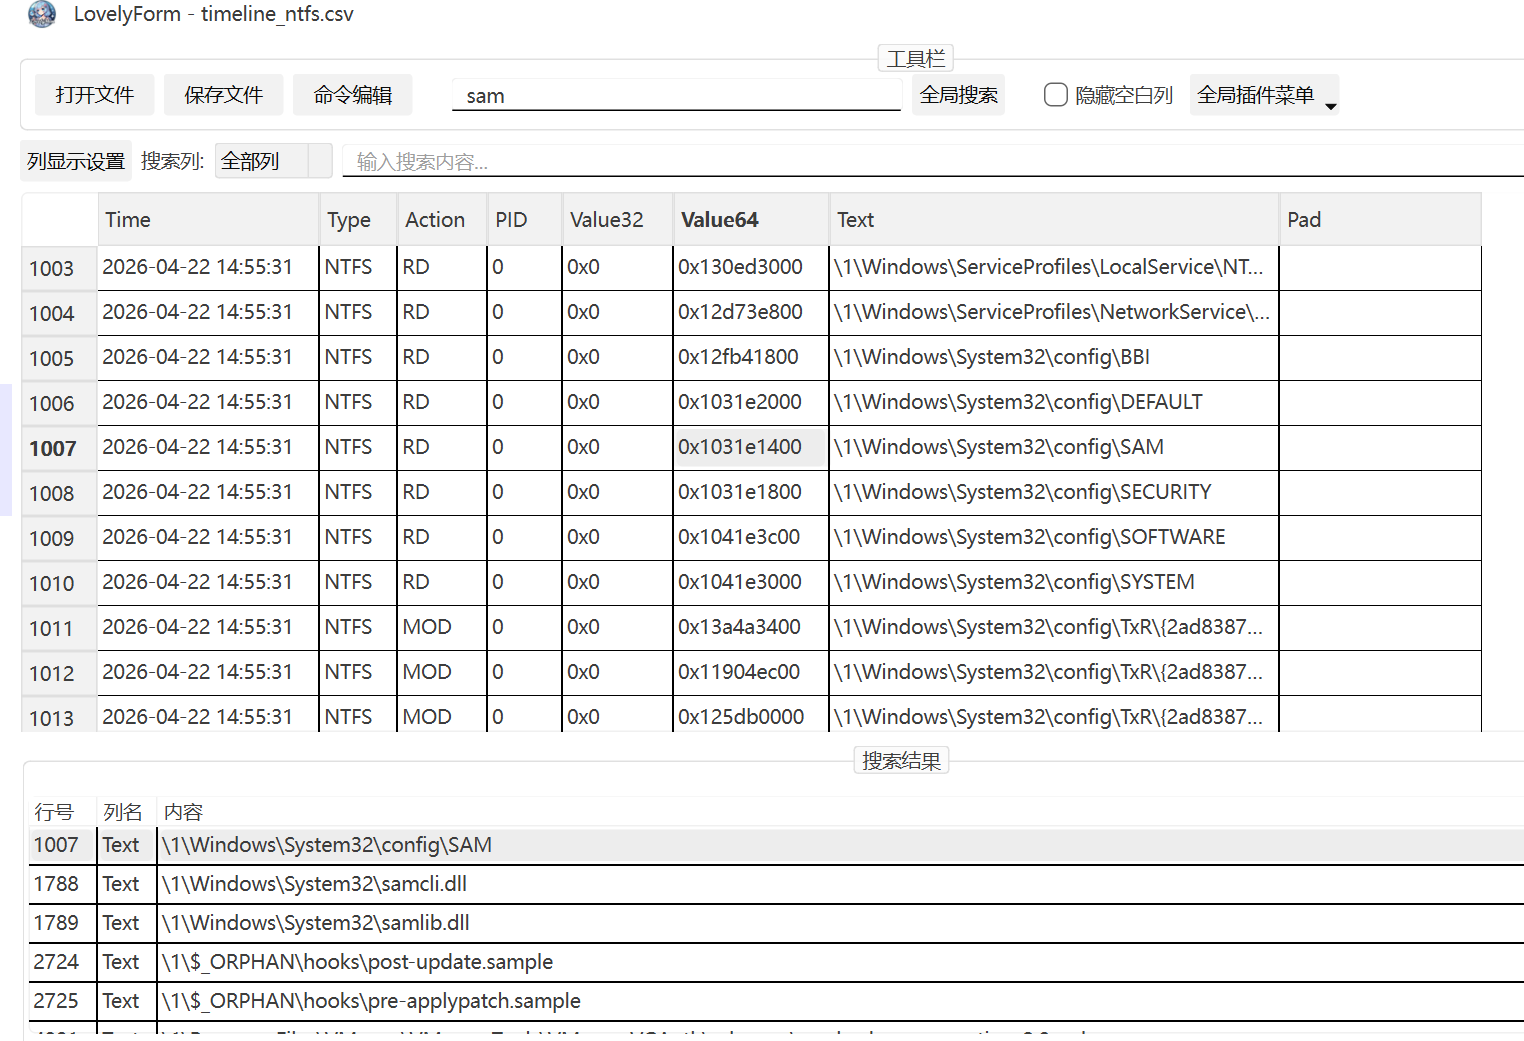
Task: Click config\SAM text cell in row 1007
Action: tap(1054, 447)
